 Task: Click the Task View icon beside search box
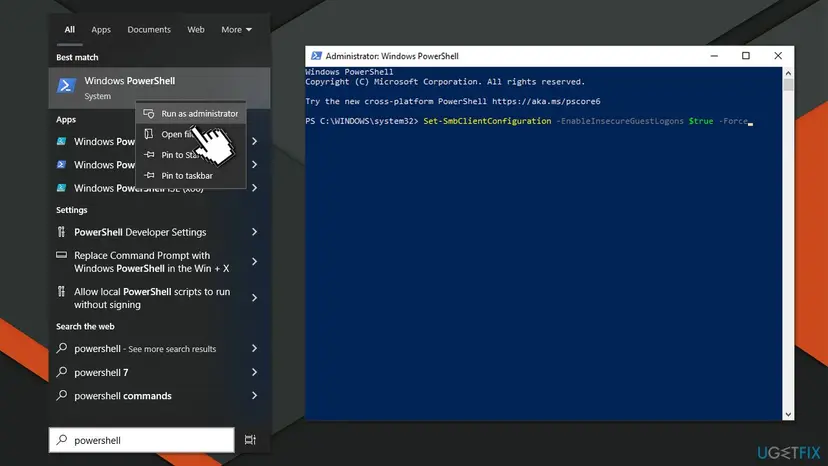pos(250,440)
